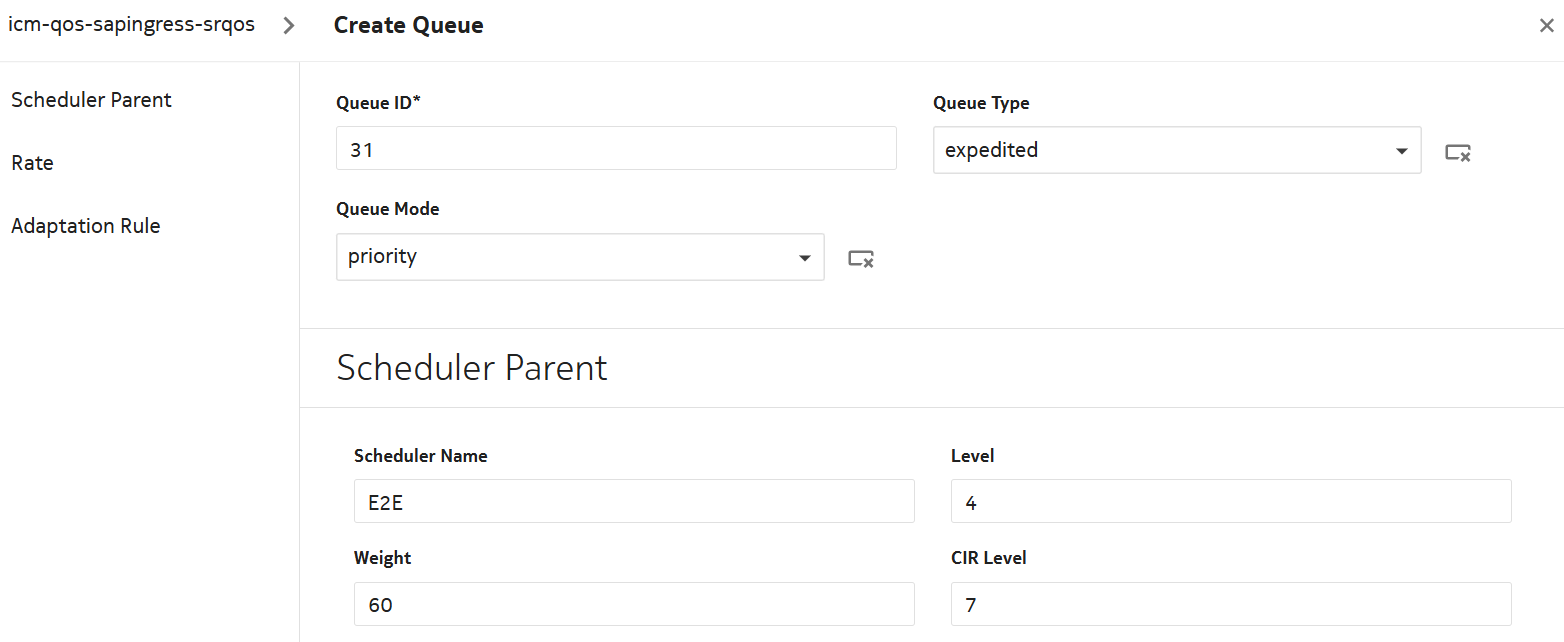This screenshot has width=1564, height=642.
Task: Clear the Queue Type selection icon
Action: pyautogui.click(x=1457, y=152)
